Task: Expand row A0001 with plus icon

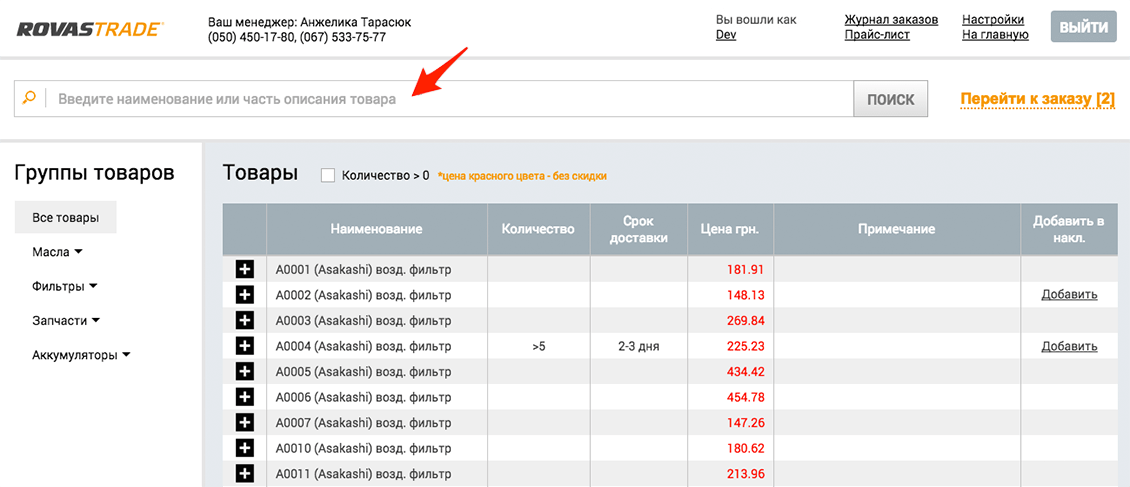Action: (x=245, y=269)
